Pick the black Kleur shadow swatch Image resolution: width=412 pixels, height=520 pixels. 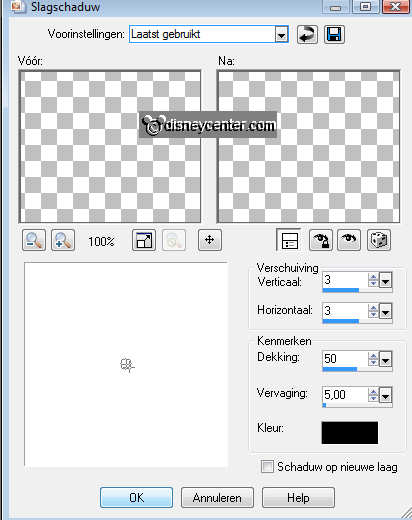click(x=350, y=433)
